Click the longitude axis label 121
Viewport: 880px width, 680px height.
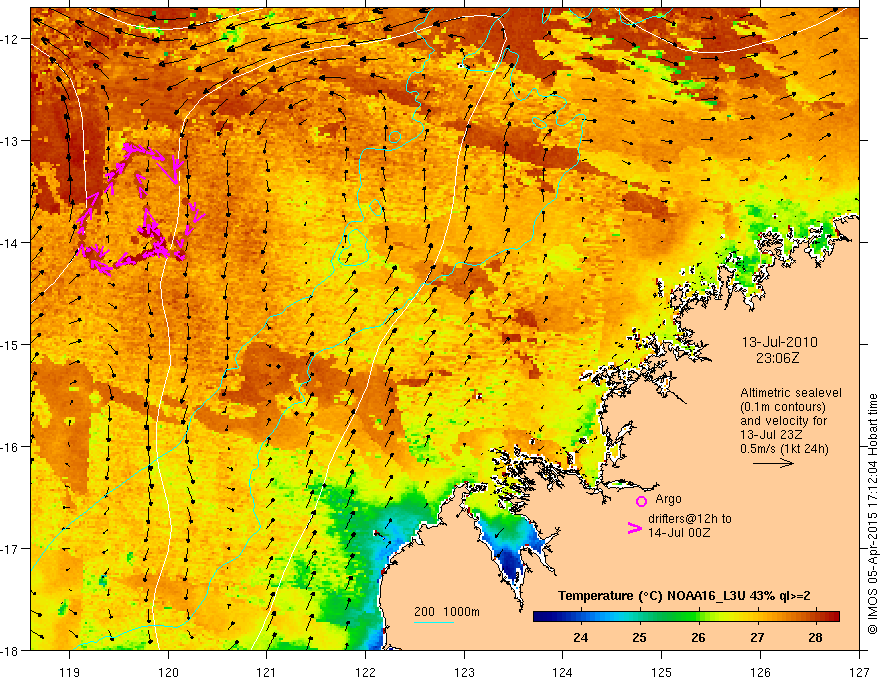coord(267,672)
